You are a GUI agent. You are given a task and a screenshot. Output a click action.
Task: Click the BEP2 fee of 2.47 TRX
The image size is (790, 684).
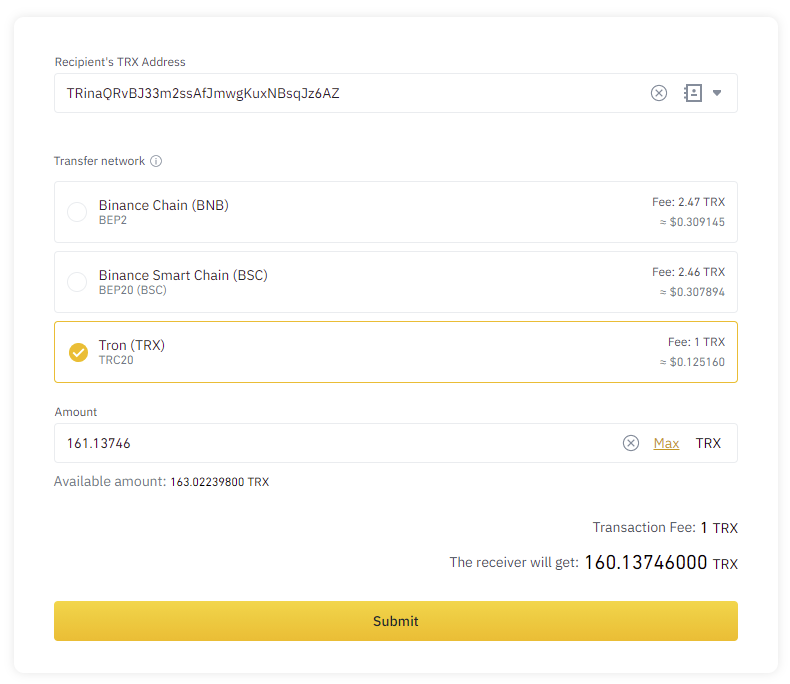tap(688, 202)
